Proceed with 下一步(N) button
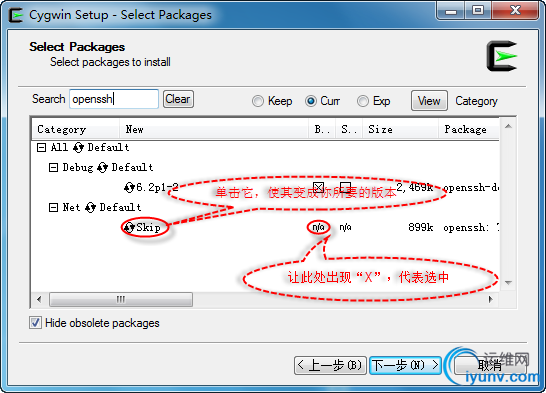This screenshot has width=546, height=393. pyautogui.click(x=405, y=365)
